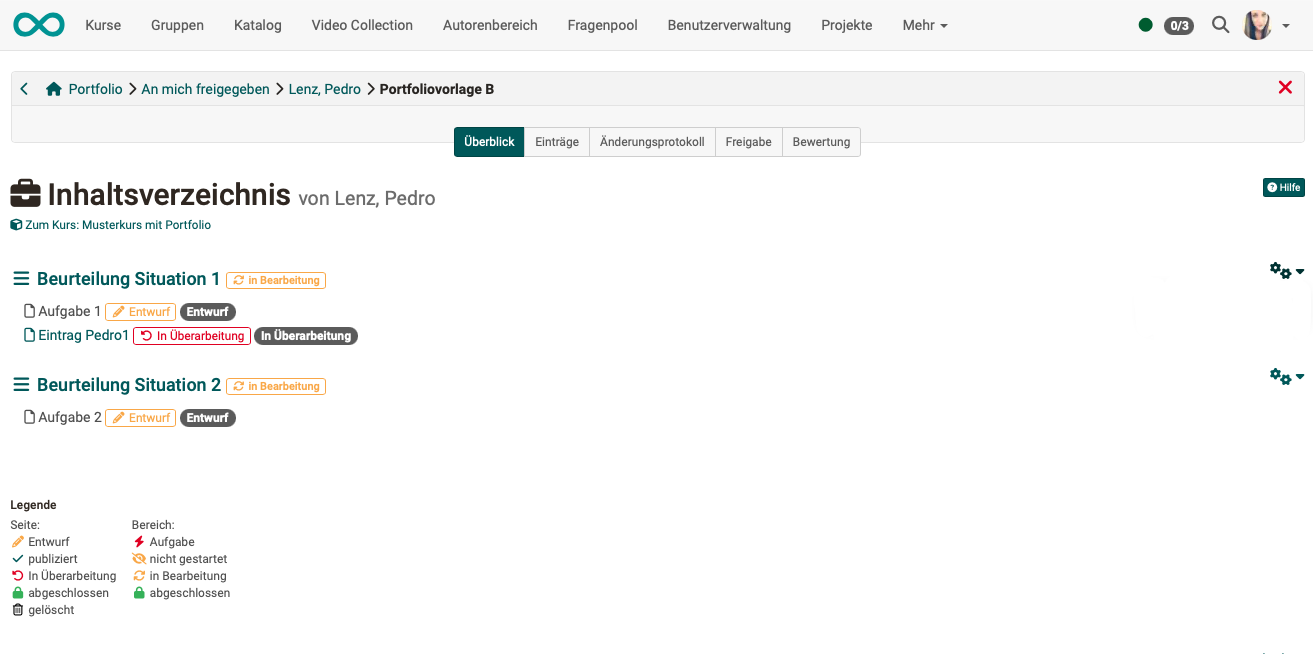This screenshot has height=654, width=1313.
Task: Open gear menu for Beurteilung Situation 1
Action: [1286, 271]
